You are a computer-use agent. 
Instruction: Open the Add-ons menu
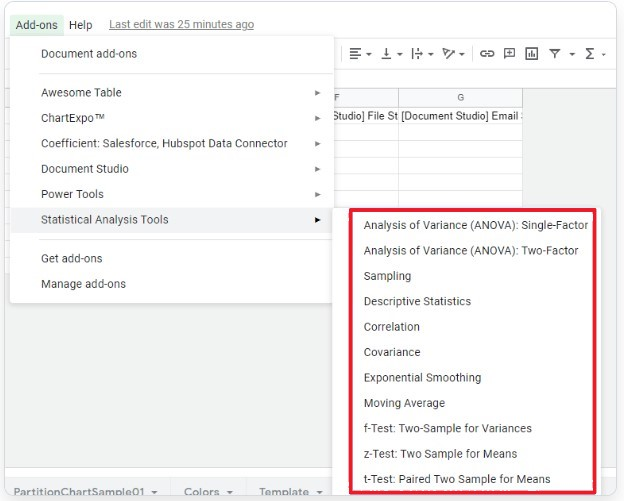point(37,25)
